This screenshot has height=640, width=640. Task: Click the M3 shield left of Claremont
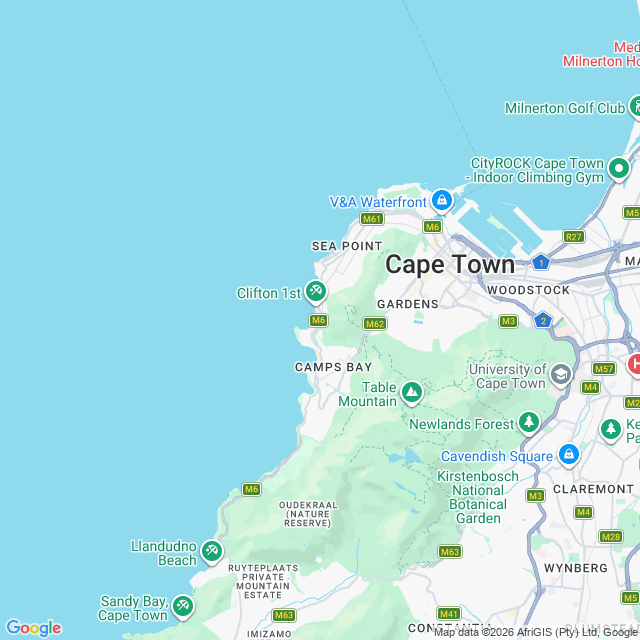pyautogui.click(x=535, y=496)
